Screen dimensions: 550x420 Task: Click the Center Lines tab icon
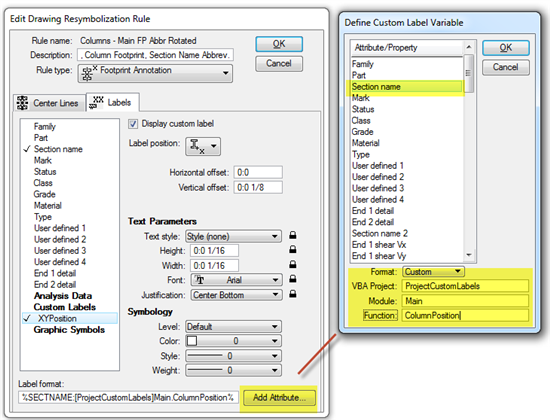tap(22, 103)
